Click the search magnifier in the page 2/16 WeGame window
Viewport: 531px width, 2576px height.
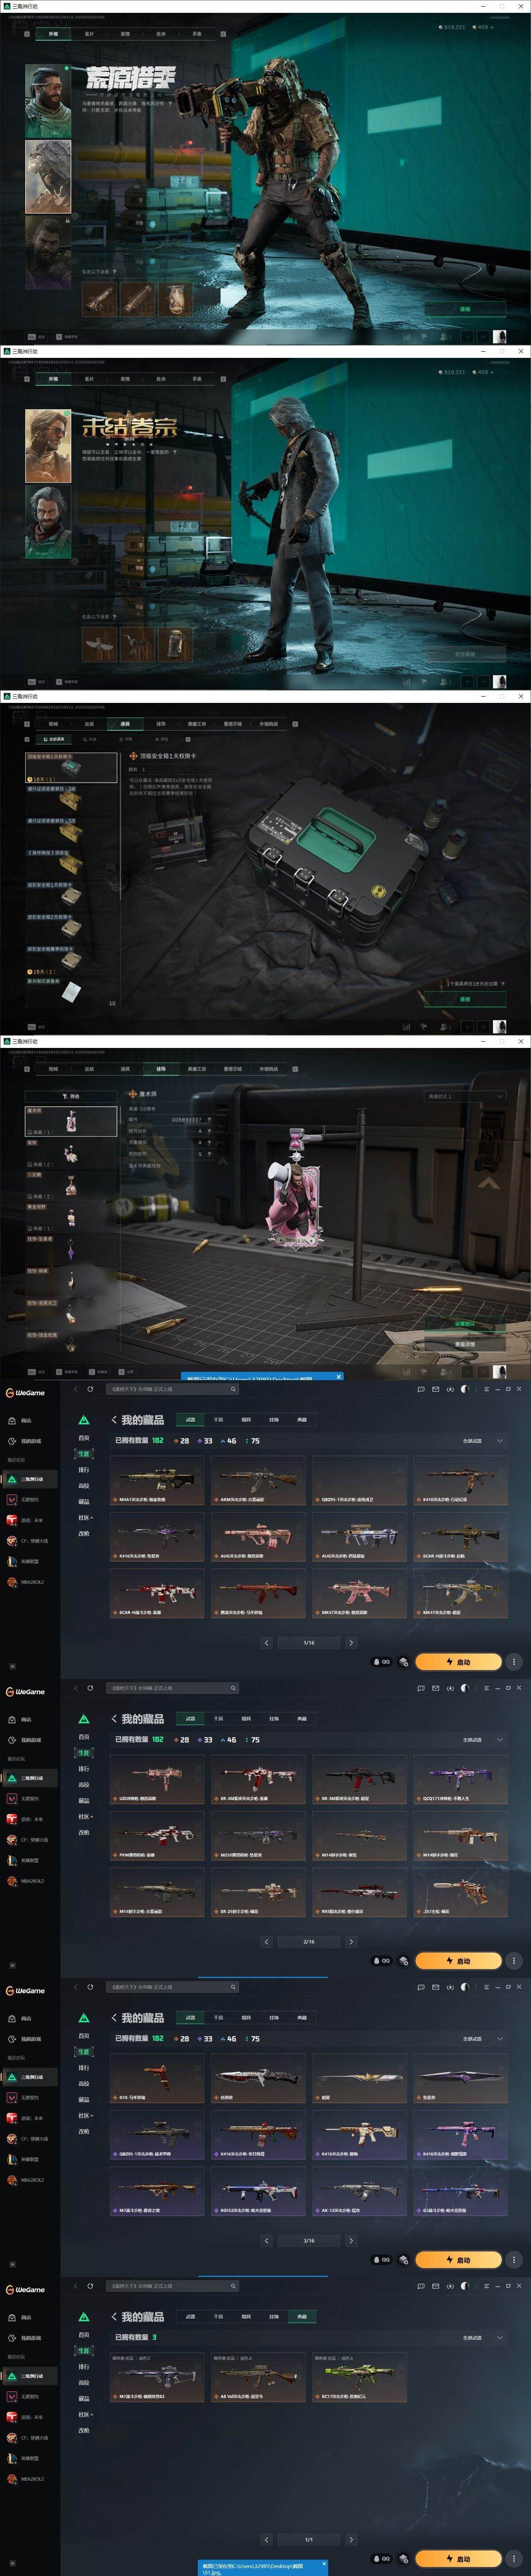pos(233,1688)
